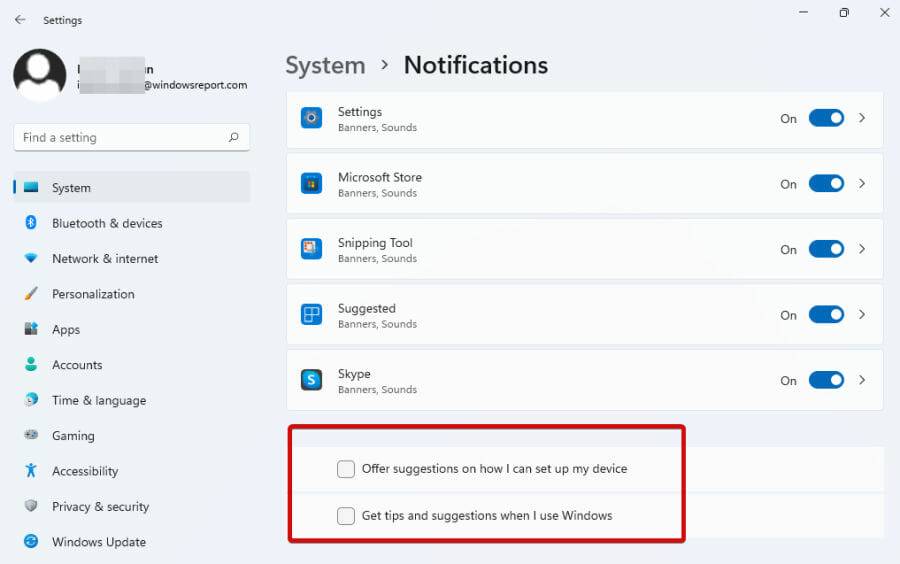The width and height of the screenshot is (900, 564).
Task: Click the Microsoft Store row label
Action: click(x=379, y=177)
